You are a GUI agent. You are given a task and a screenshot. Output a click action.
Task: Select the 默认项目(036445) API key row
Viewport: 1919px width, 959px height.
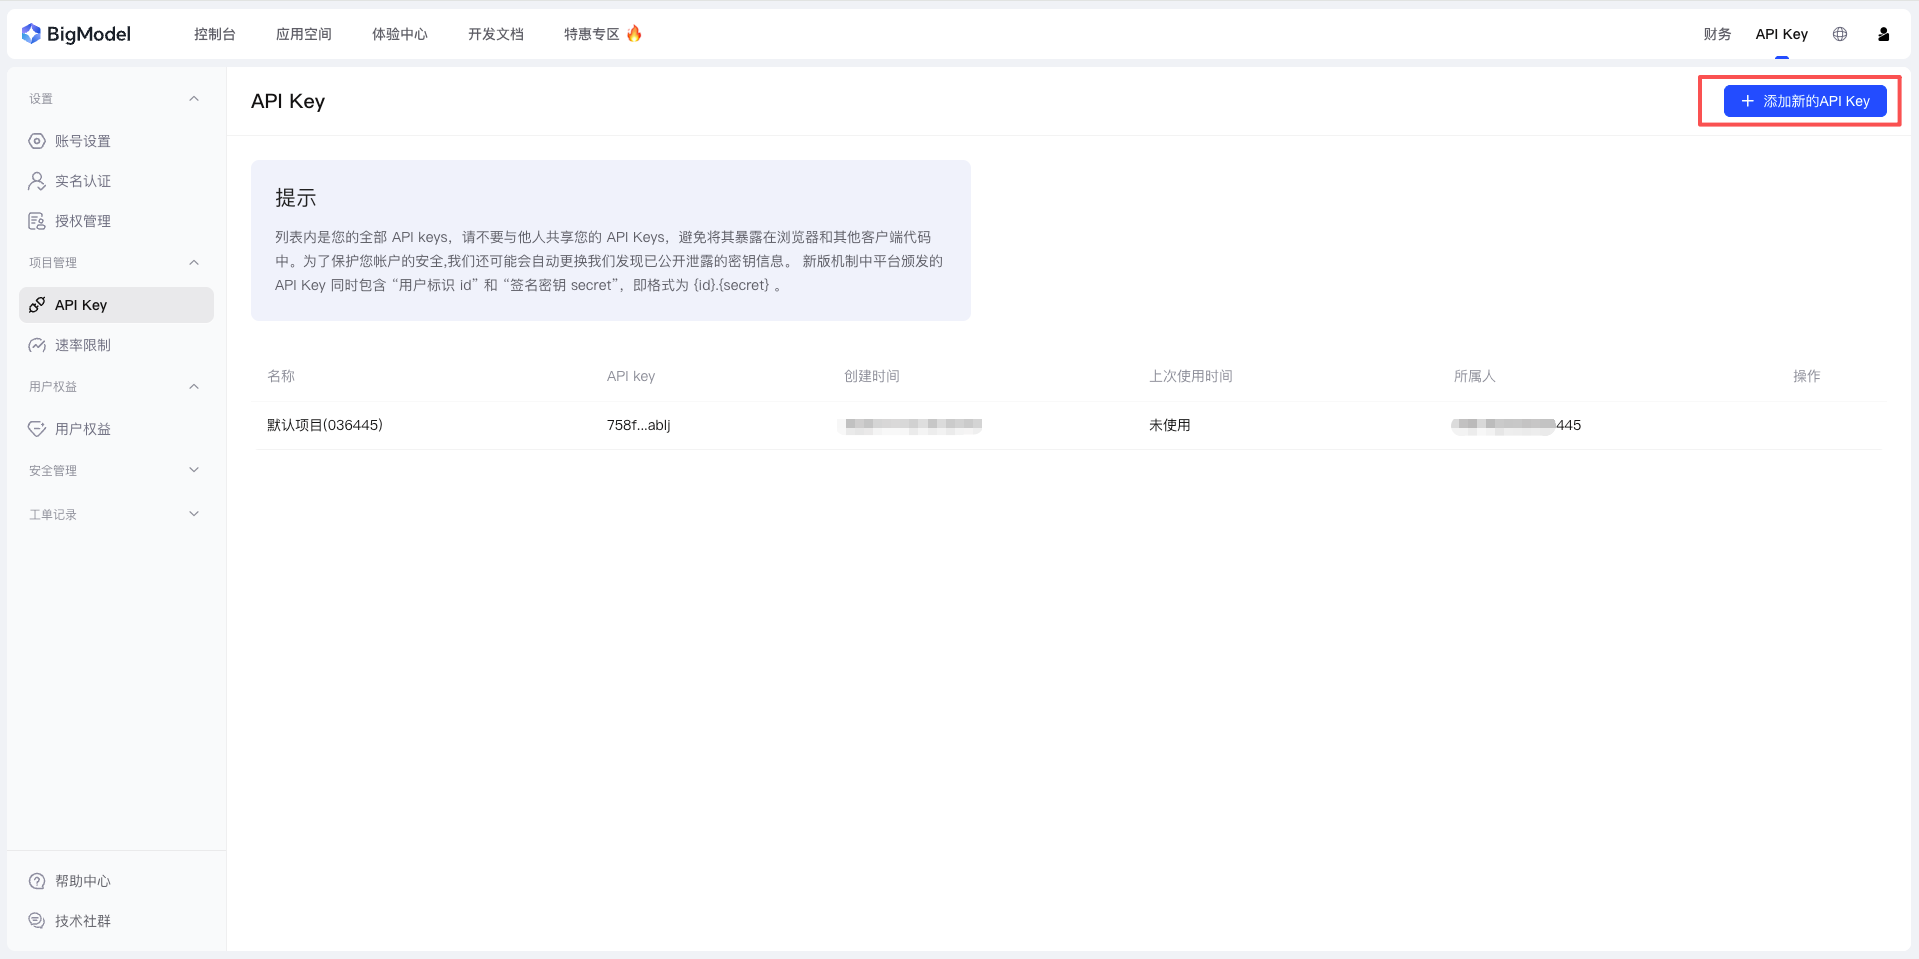[x=324, y=424]
